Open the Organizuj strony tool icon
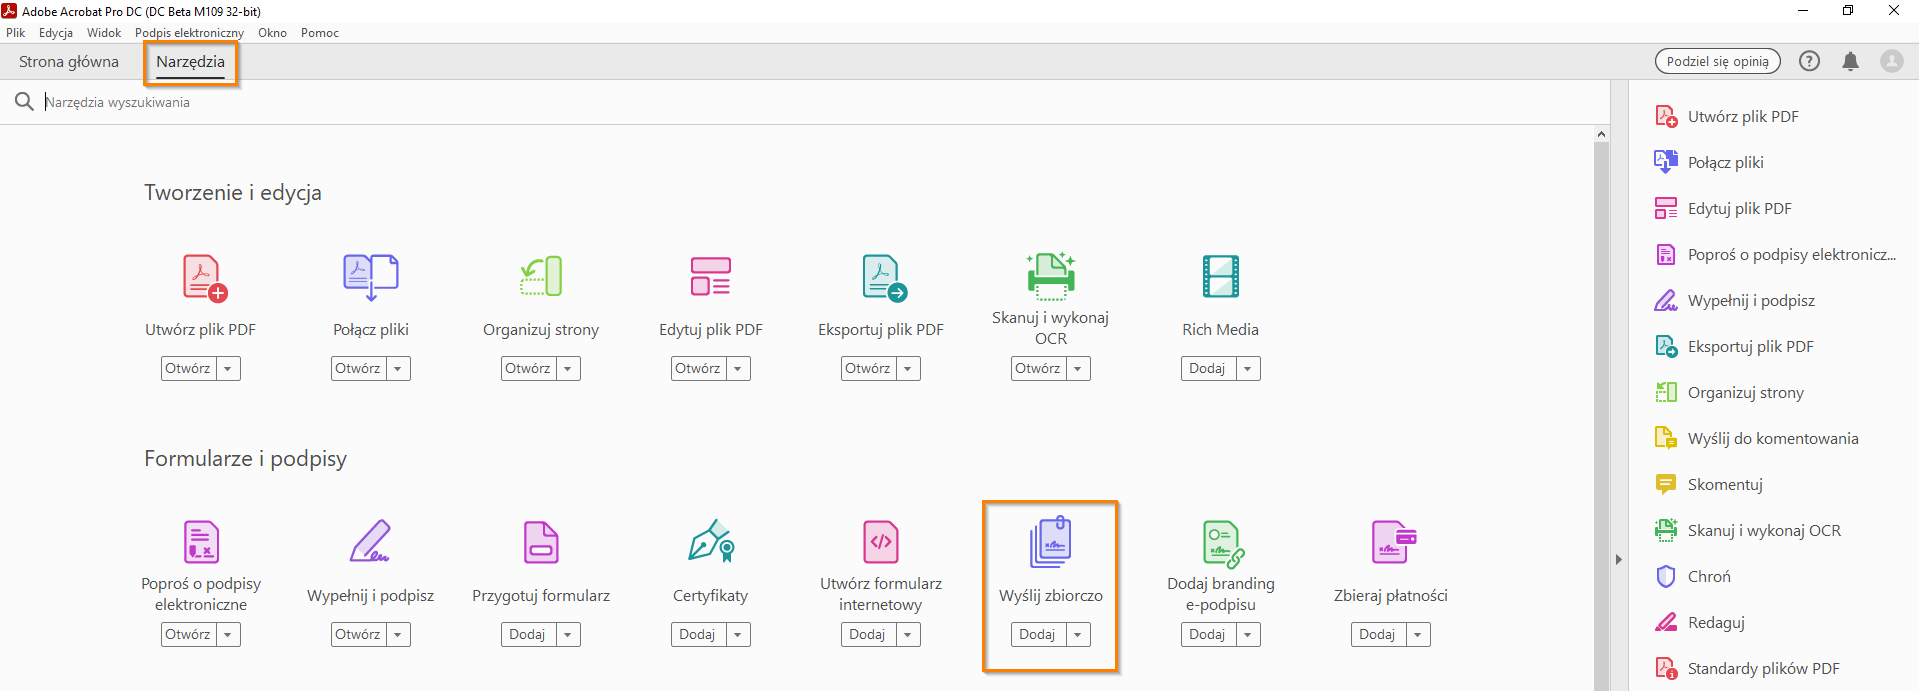The height and width of the screenshot is (691, 1919). (541, 277)
